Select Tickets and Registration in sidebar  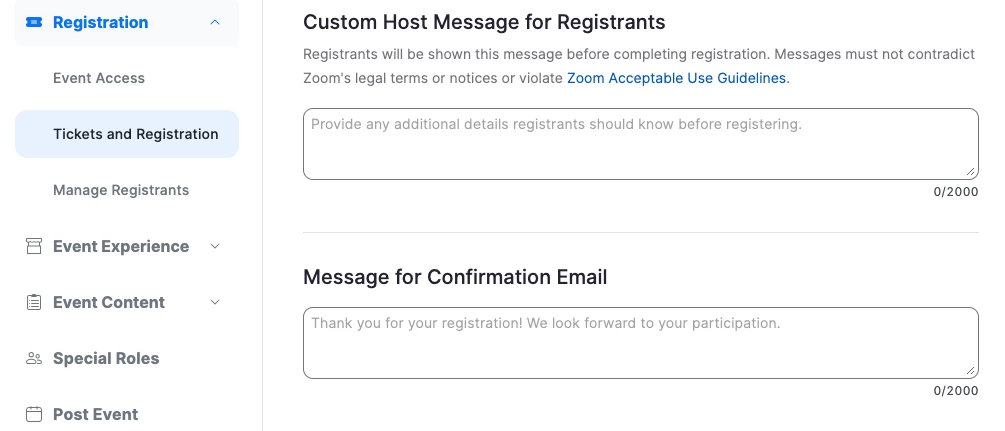(x=135, y=134)
